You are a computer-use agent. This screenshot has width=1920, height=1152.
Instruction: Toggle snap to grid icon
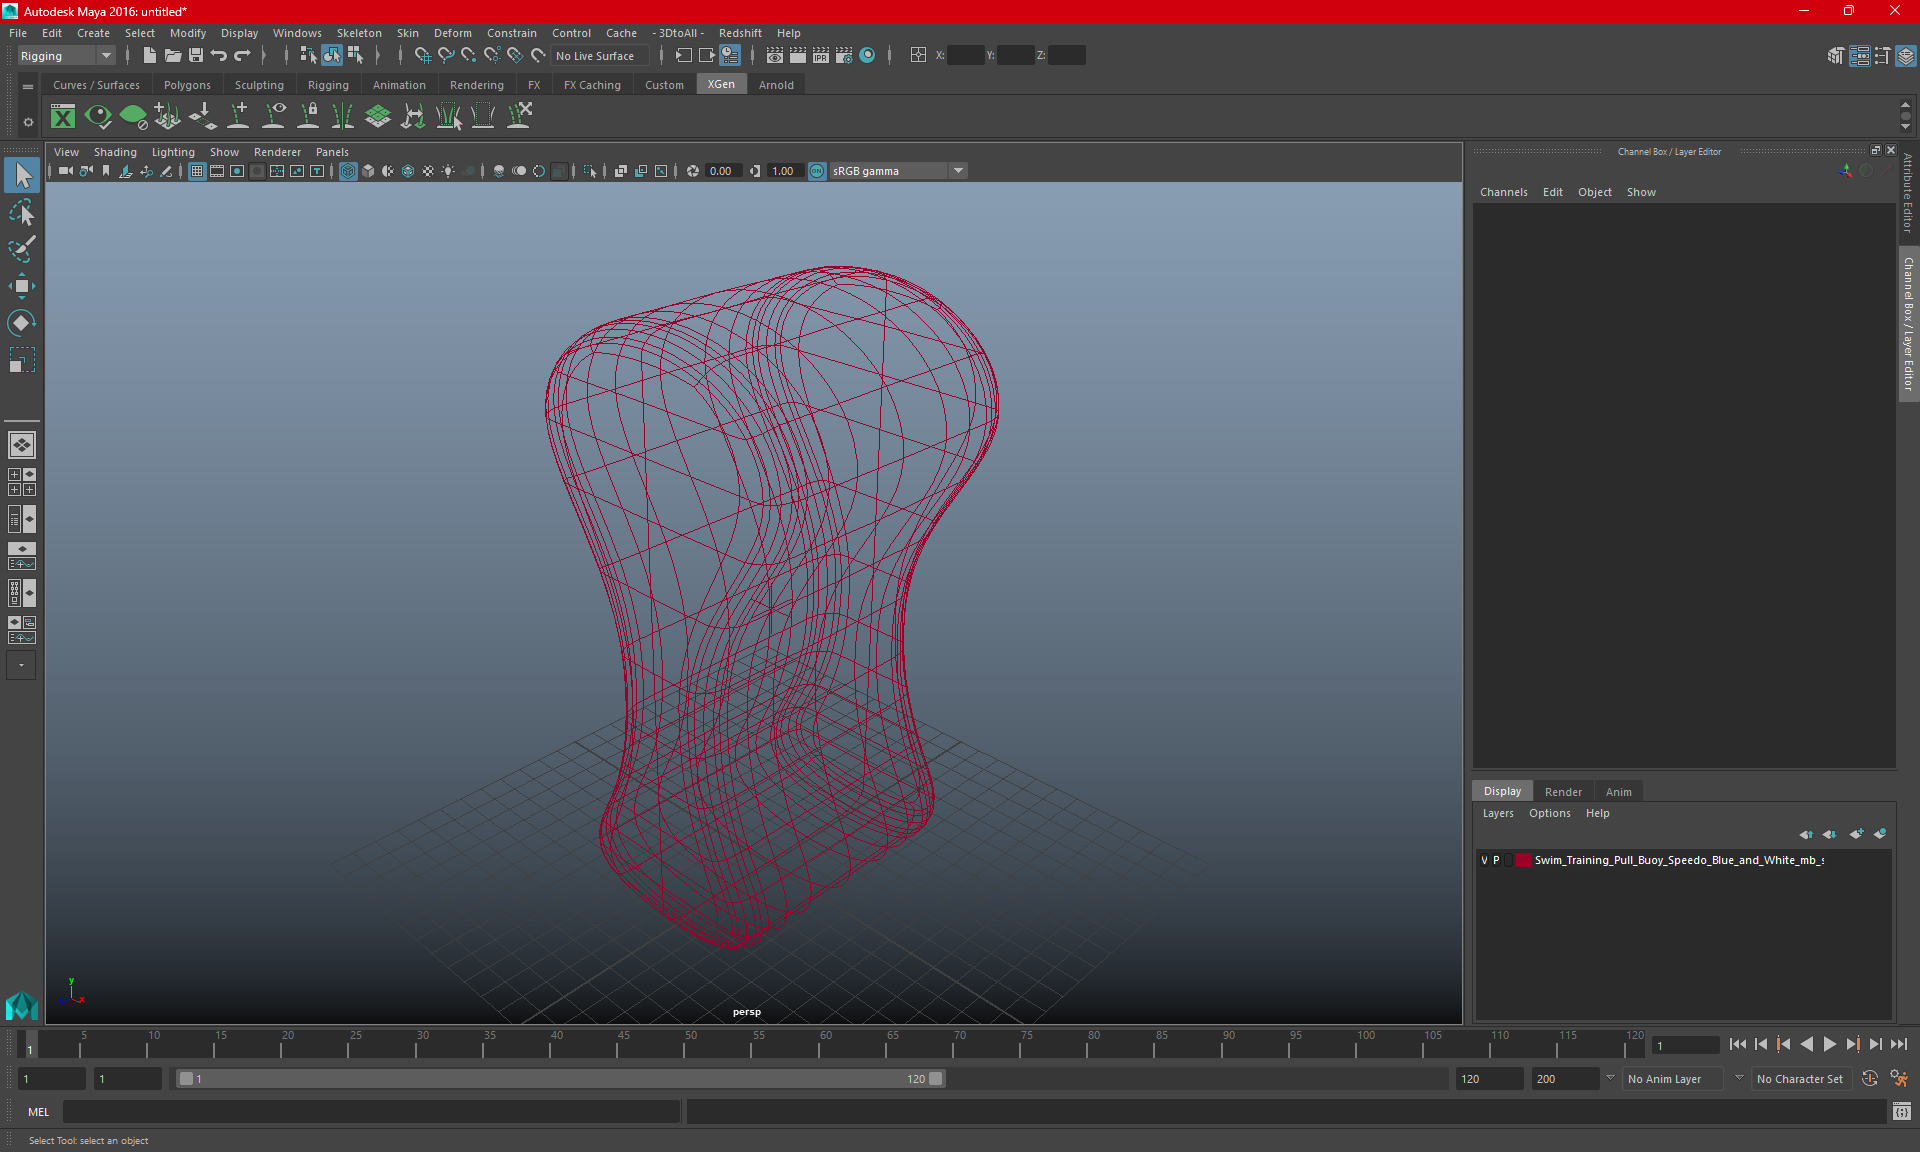point(421,55)
